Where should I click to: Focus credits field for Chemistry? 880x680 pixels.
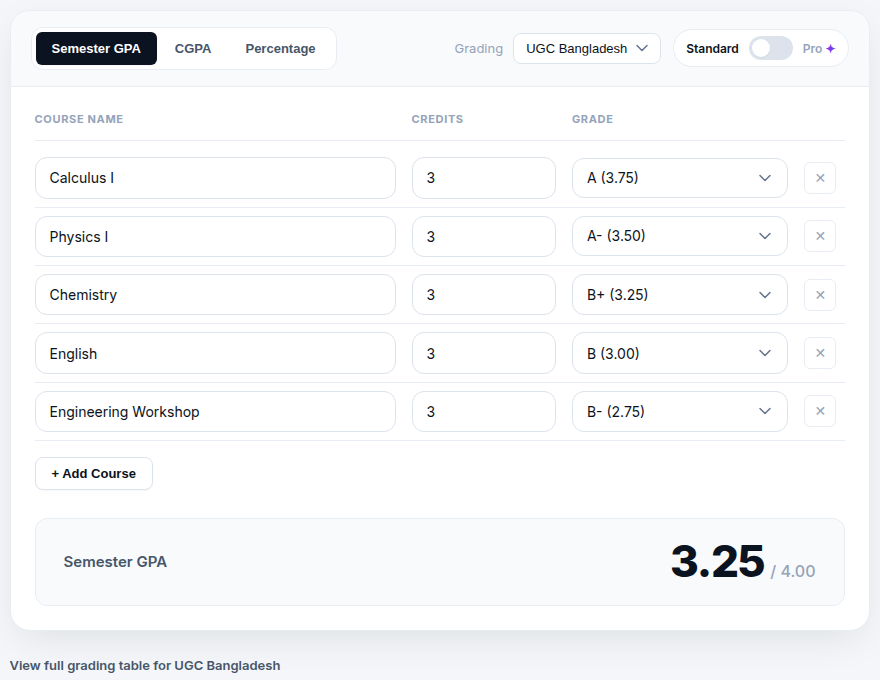pos(484,295)
